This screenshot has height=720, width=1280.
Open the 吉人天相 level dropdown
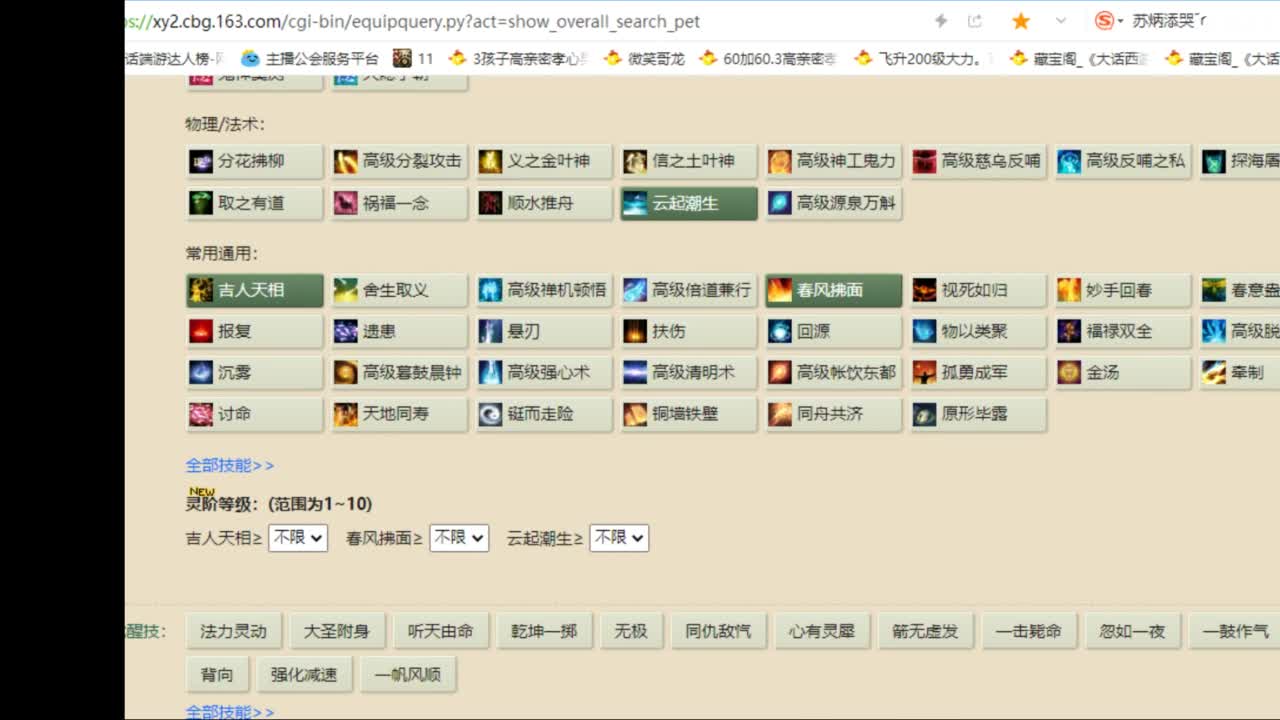point(298,538)
